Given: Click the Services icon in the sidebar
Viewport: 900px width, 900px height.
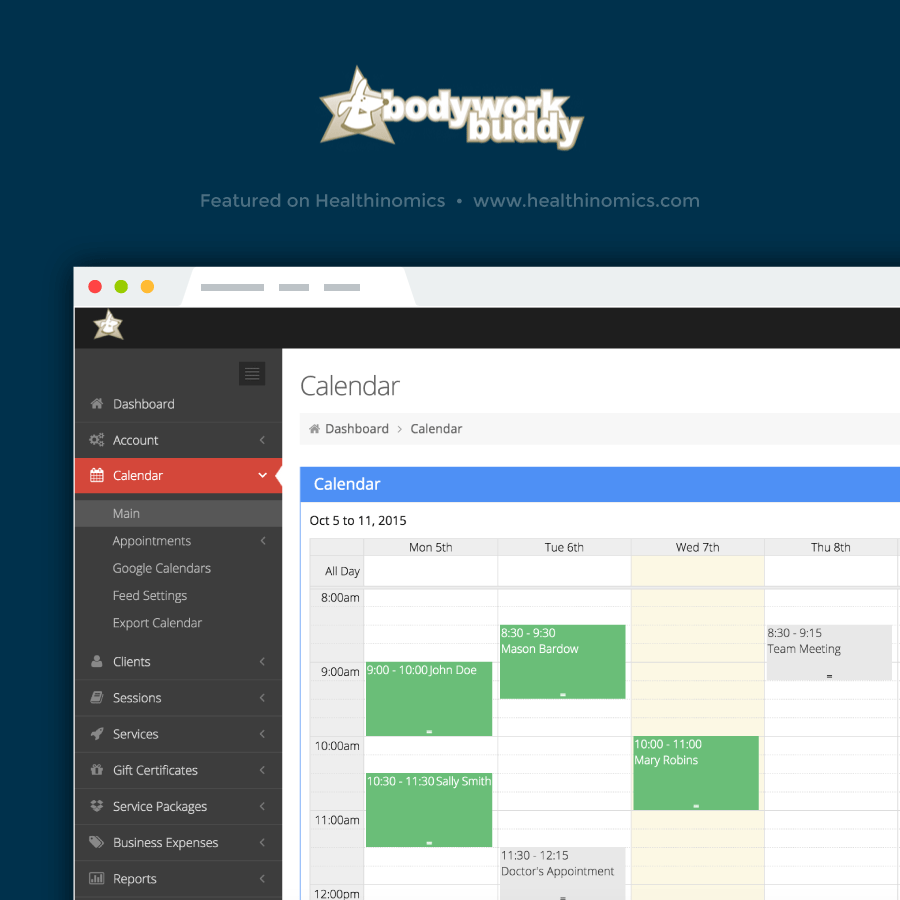Looking at the screenshot, I should click(x=97, y=734).
